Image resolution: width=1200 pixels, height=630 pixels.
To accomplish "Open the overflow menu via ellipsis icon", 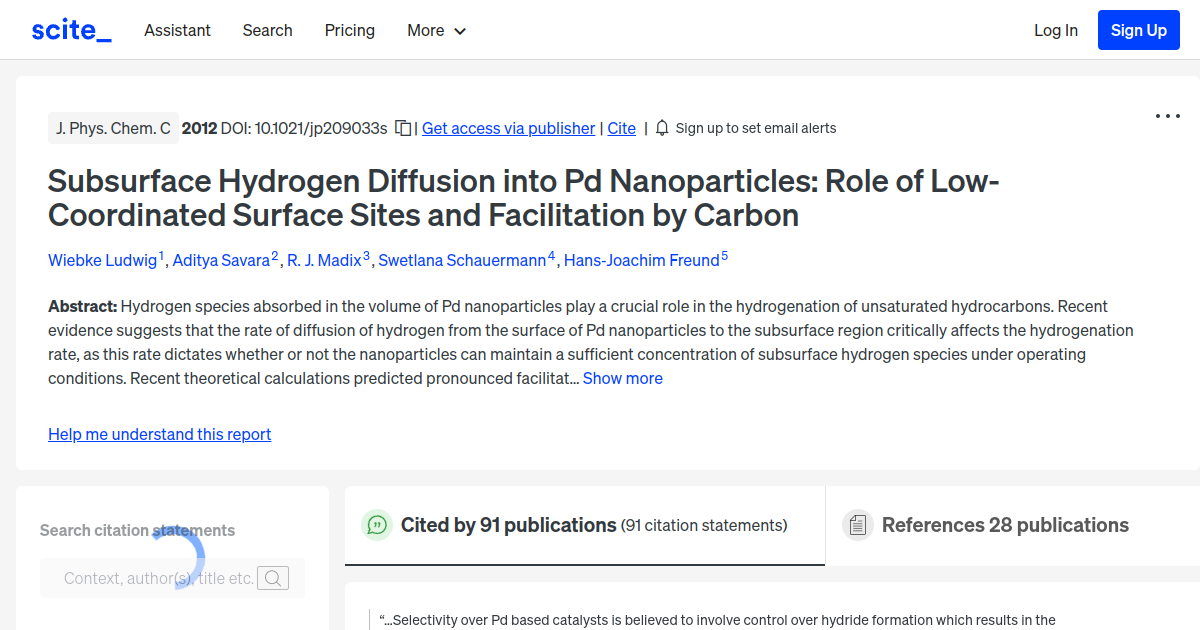I will click(x=1167, y=116).
